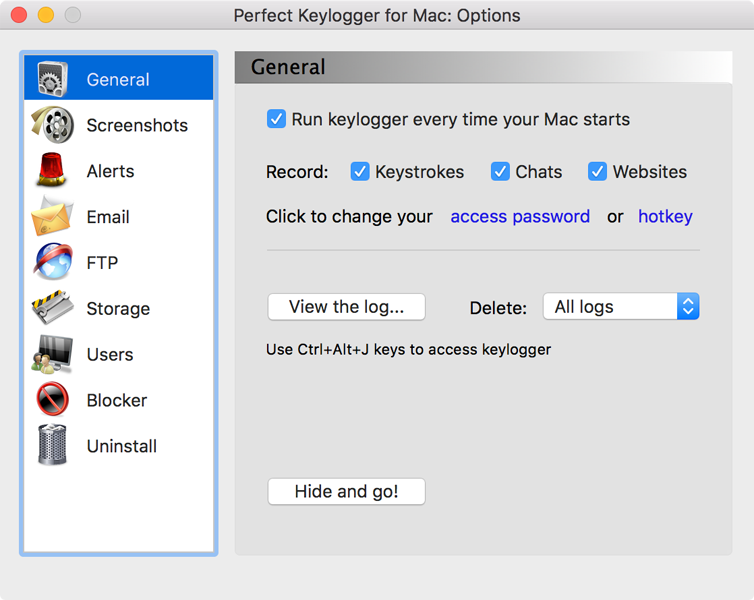754x600 pixels.
Task: Close the Options window with red button
Action: 18,15
